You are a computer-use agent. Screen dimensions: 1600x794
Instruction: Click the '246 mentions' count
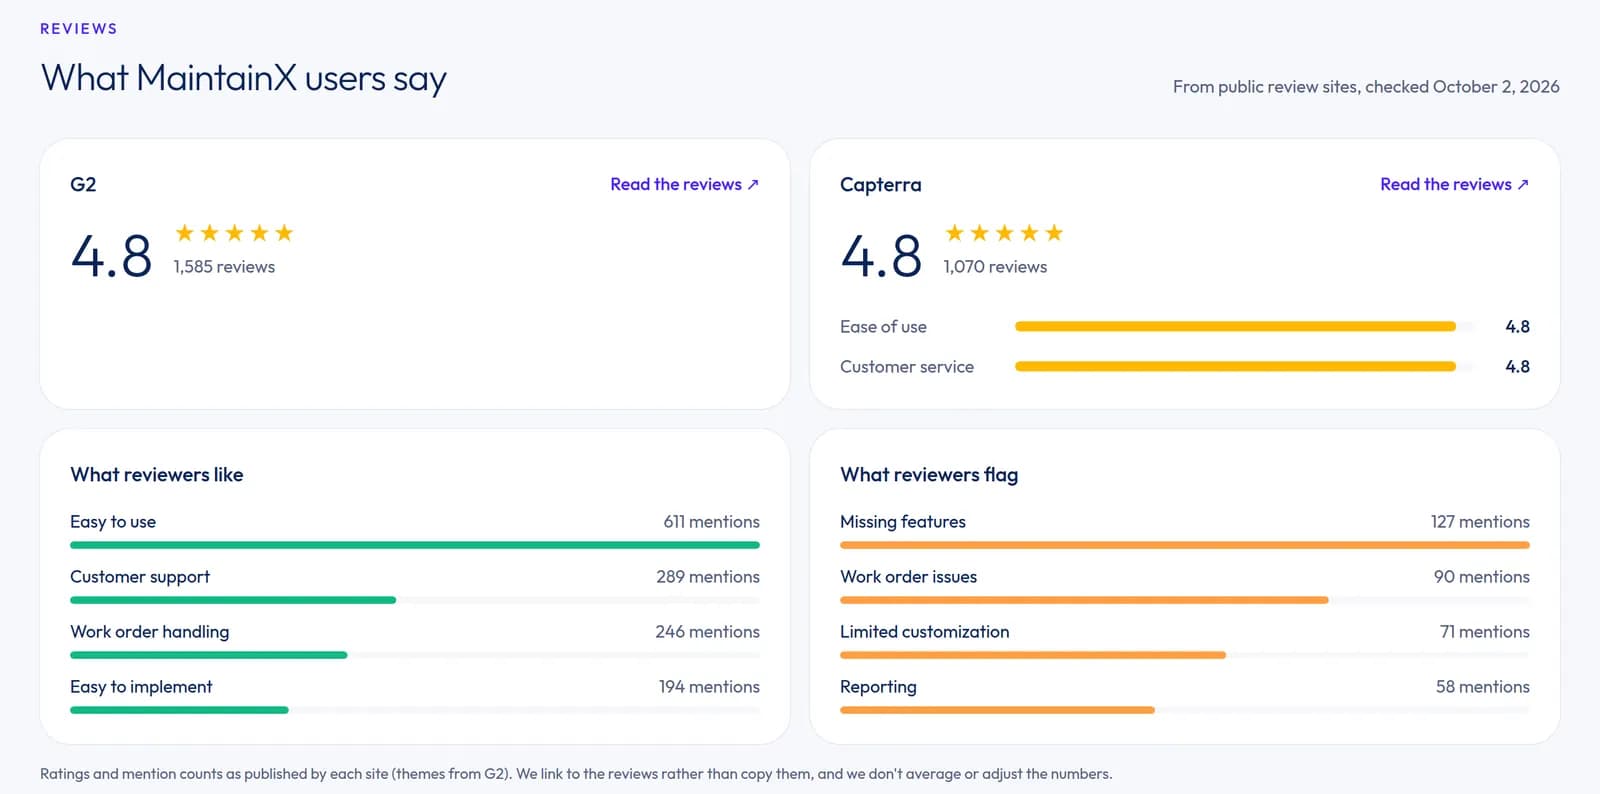[708, 632]
